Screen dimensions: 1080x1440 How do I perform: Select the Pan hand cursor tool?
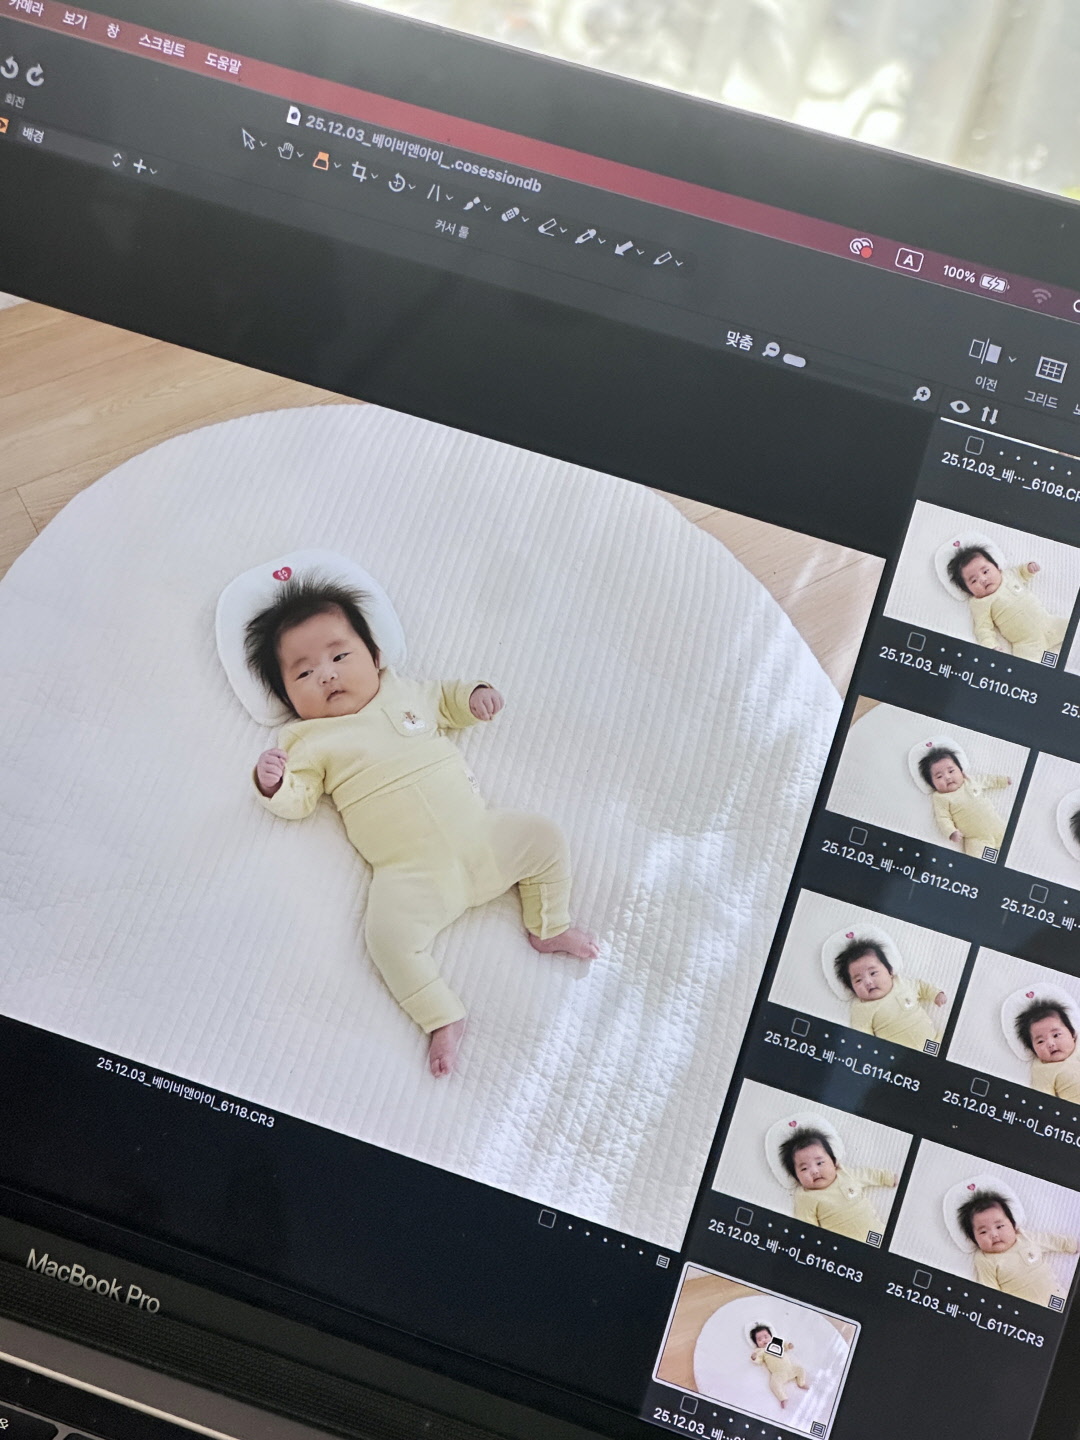coord(285,151)
